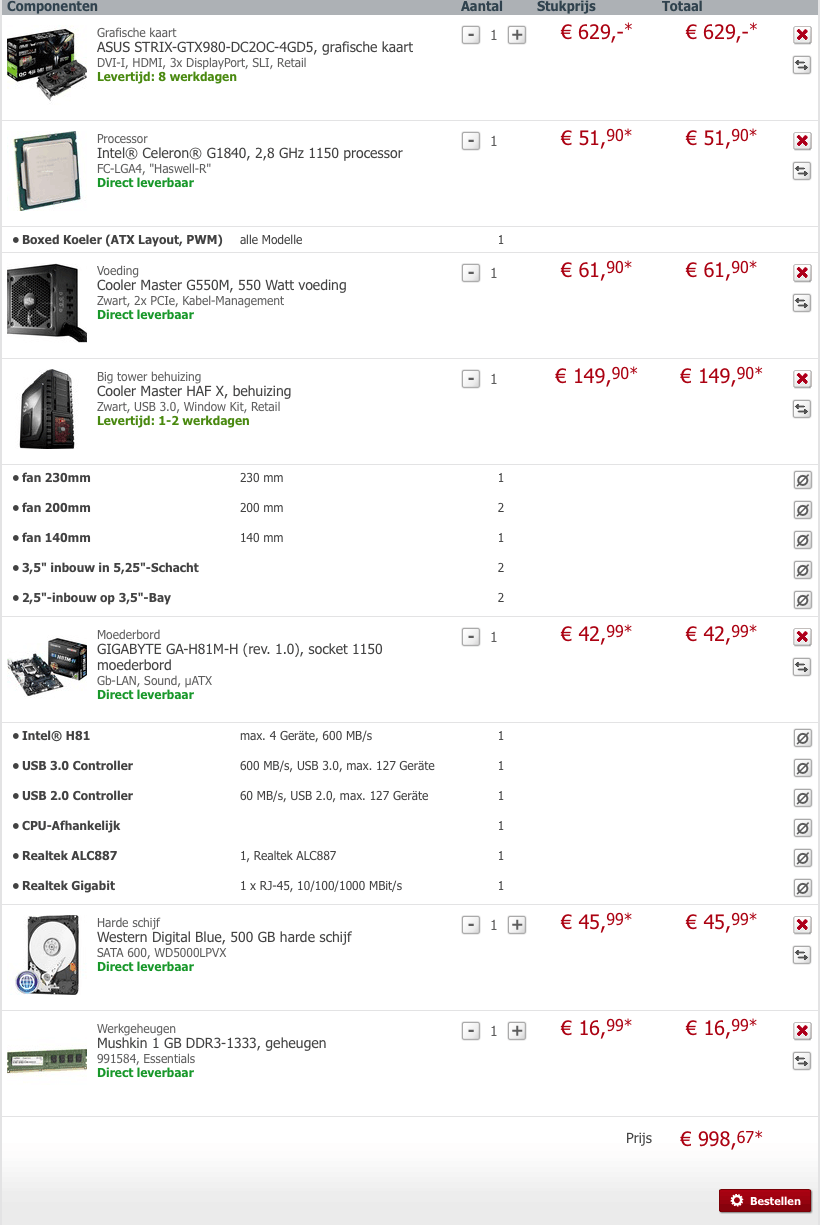The height and width of the screenshot is (1225, 821).
Task: Delete Cooler Master G550M power supply
Action: 802,273
